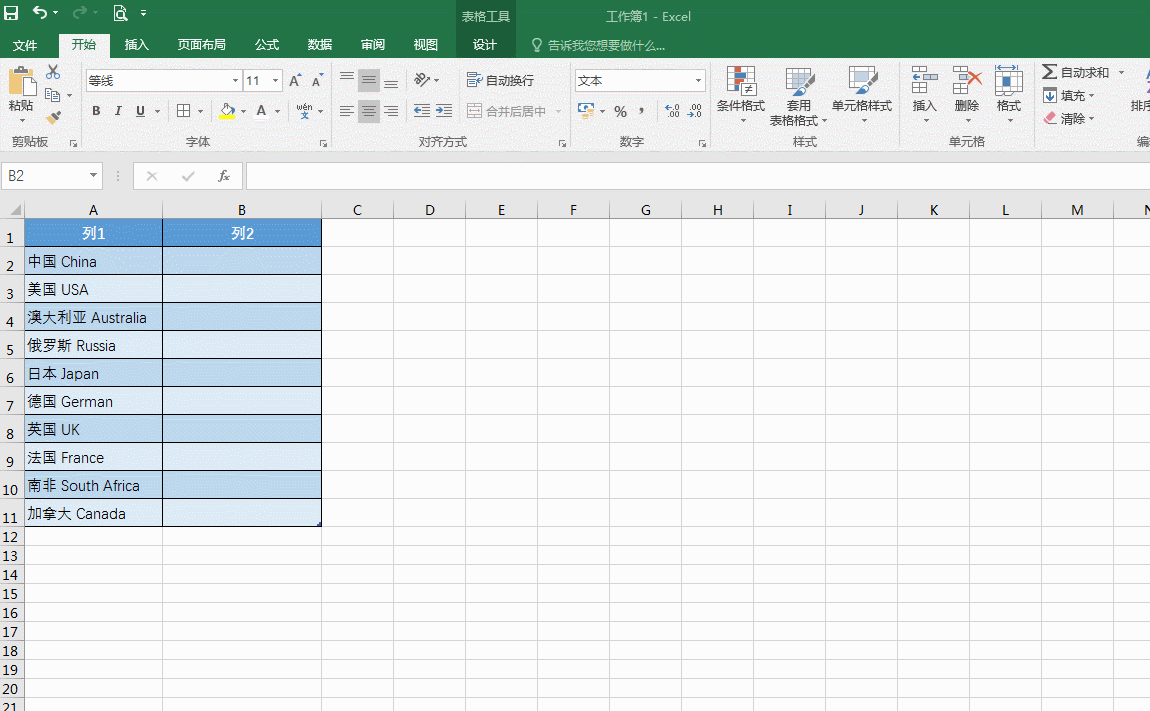
Task: Click the Undo arrow icon
Action: tap(40, 12)
